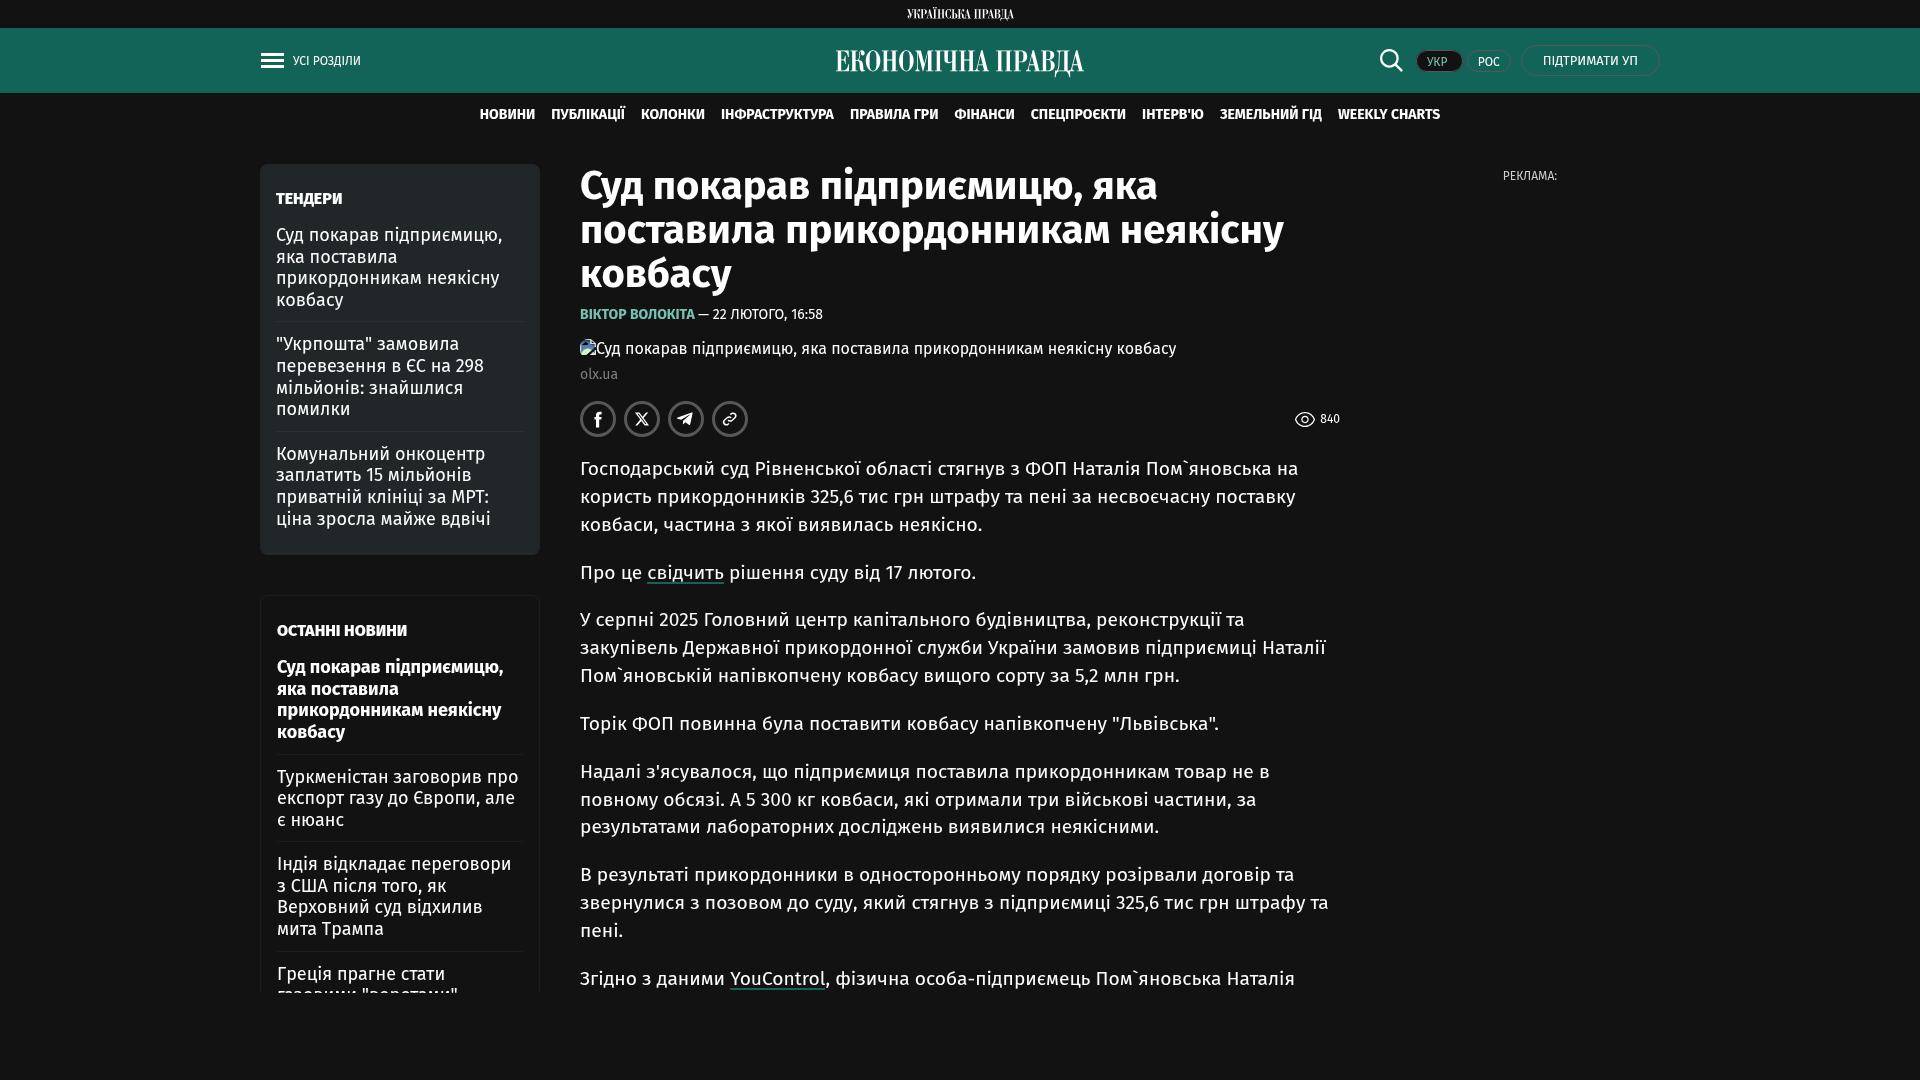The height and width of the screenshot is (1080, 1920).
Task: Switch language to РОС
Action: [x=1488, y=62]
